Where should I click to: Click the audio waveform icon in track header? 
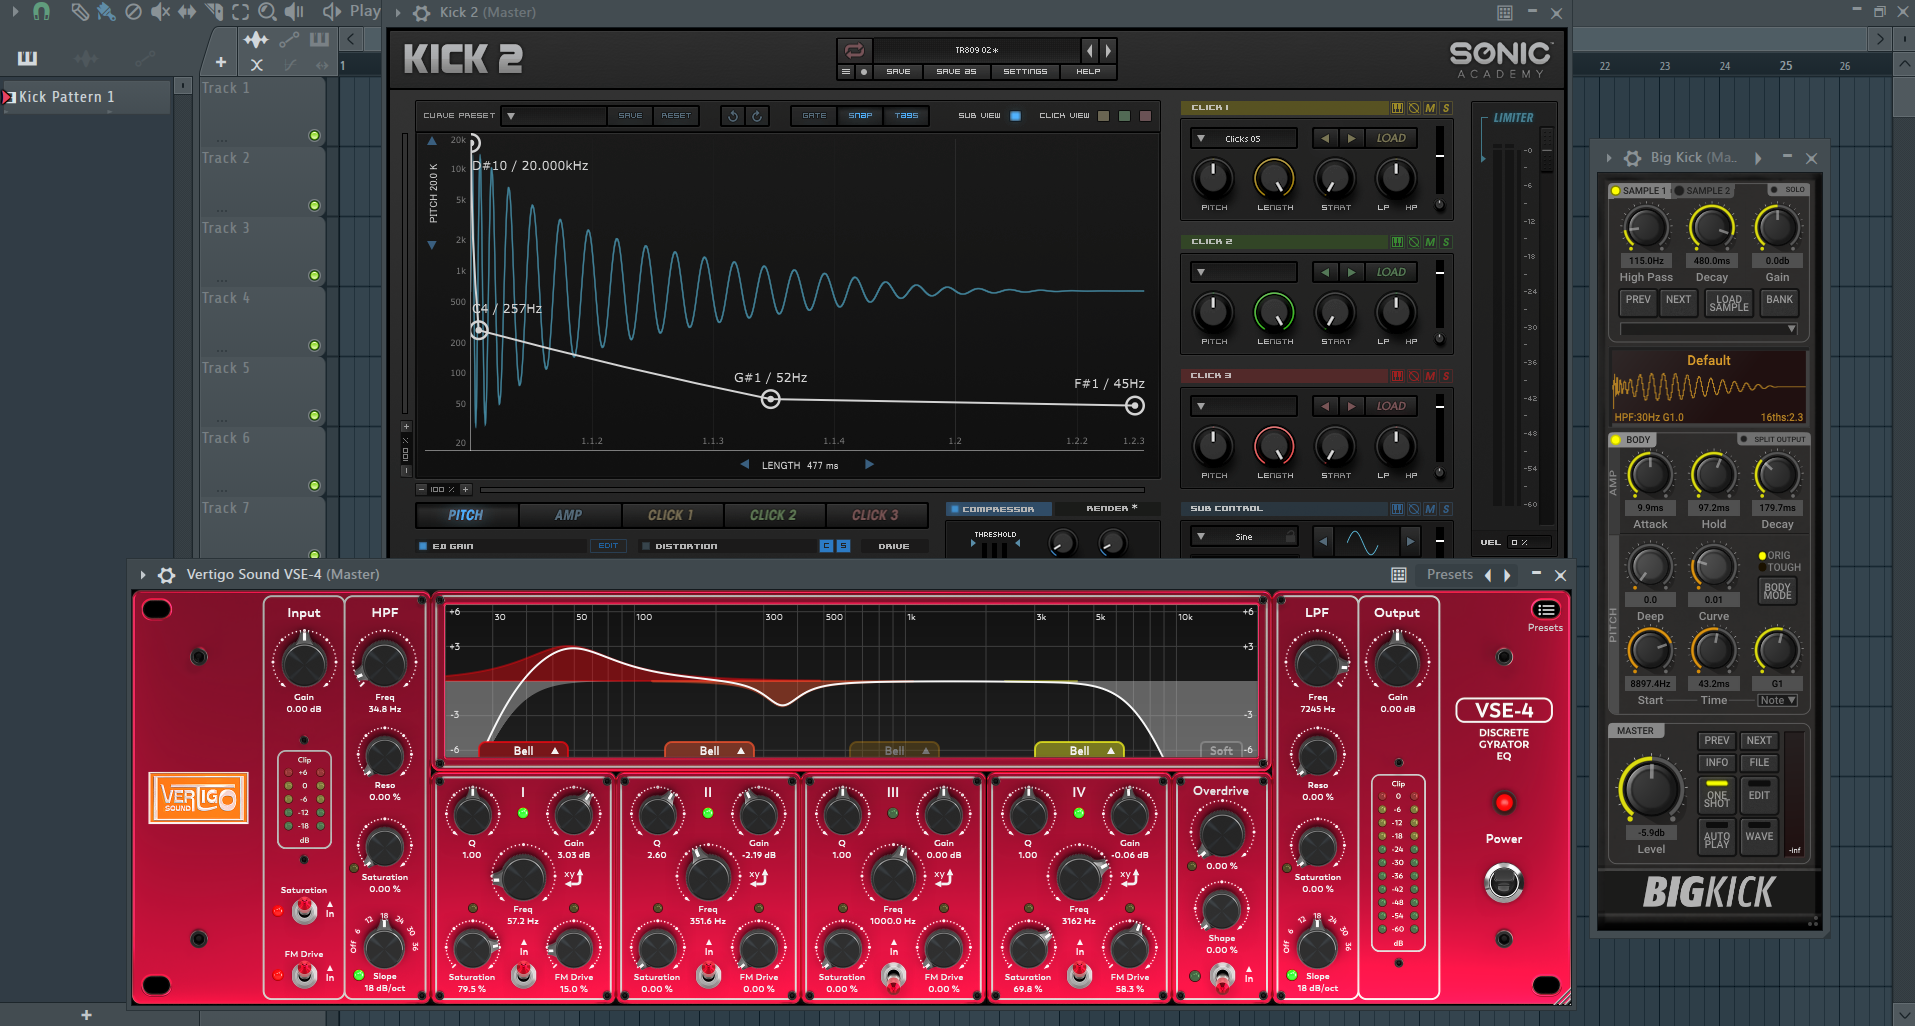point(256,39)
